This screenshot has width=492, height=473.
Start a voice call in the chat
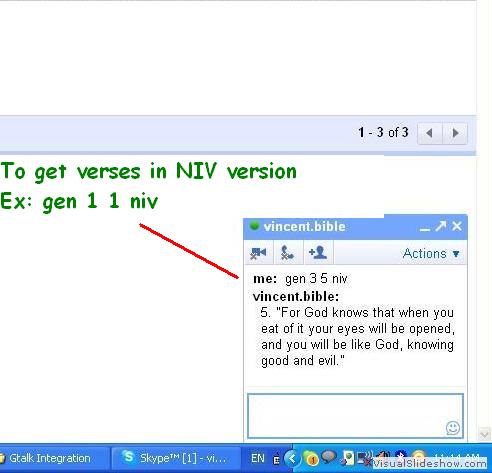288,253
